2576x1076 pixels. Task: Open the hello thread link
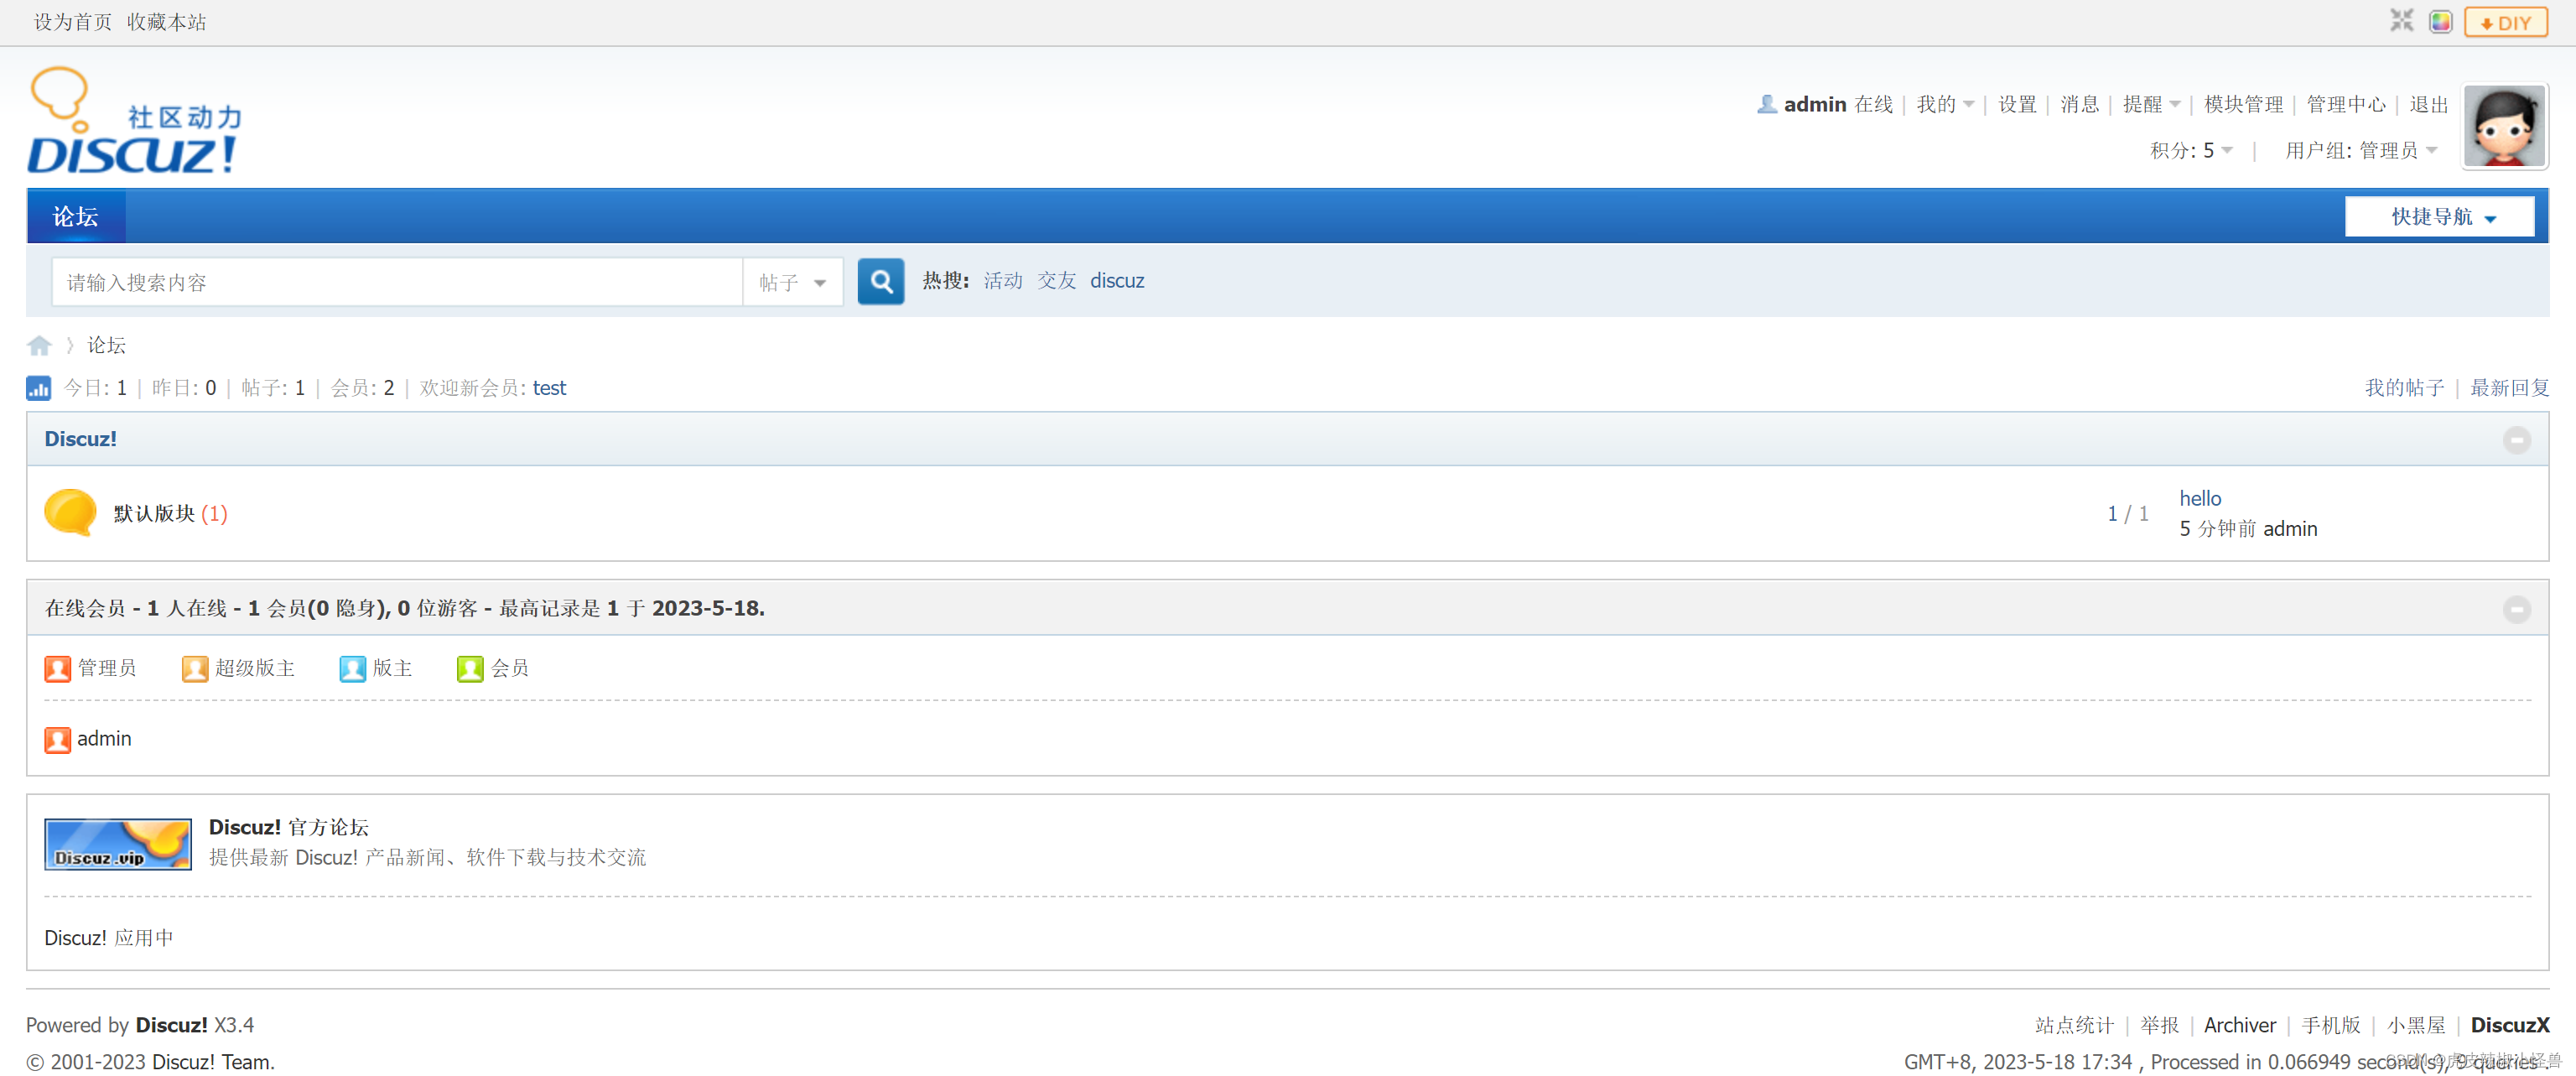coord(2200,498)
